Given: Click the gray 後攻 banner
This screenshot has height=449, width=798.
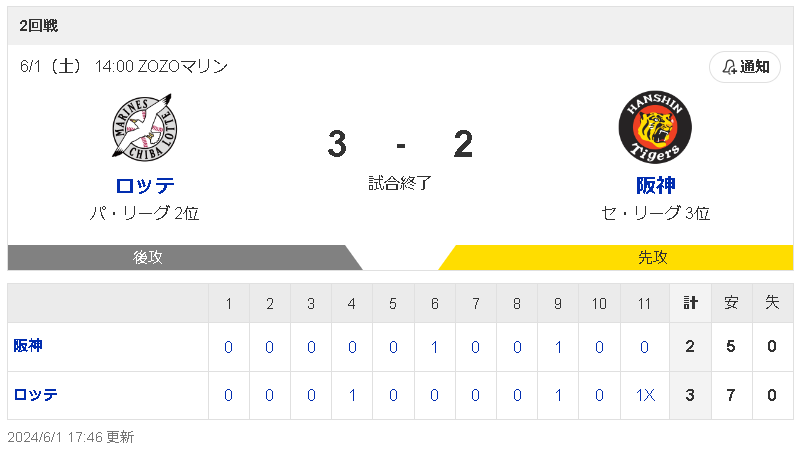Looking at the screenshot, I should coord(185,258).
